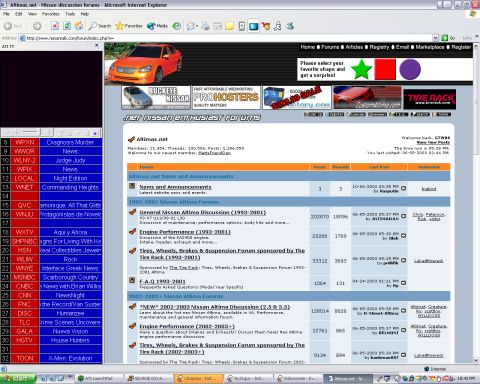
Task: Click the Marketplace link in the site header
Action: pos(430,47)
